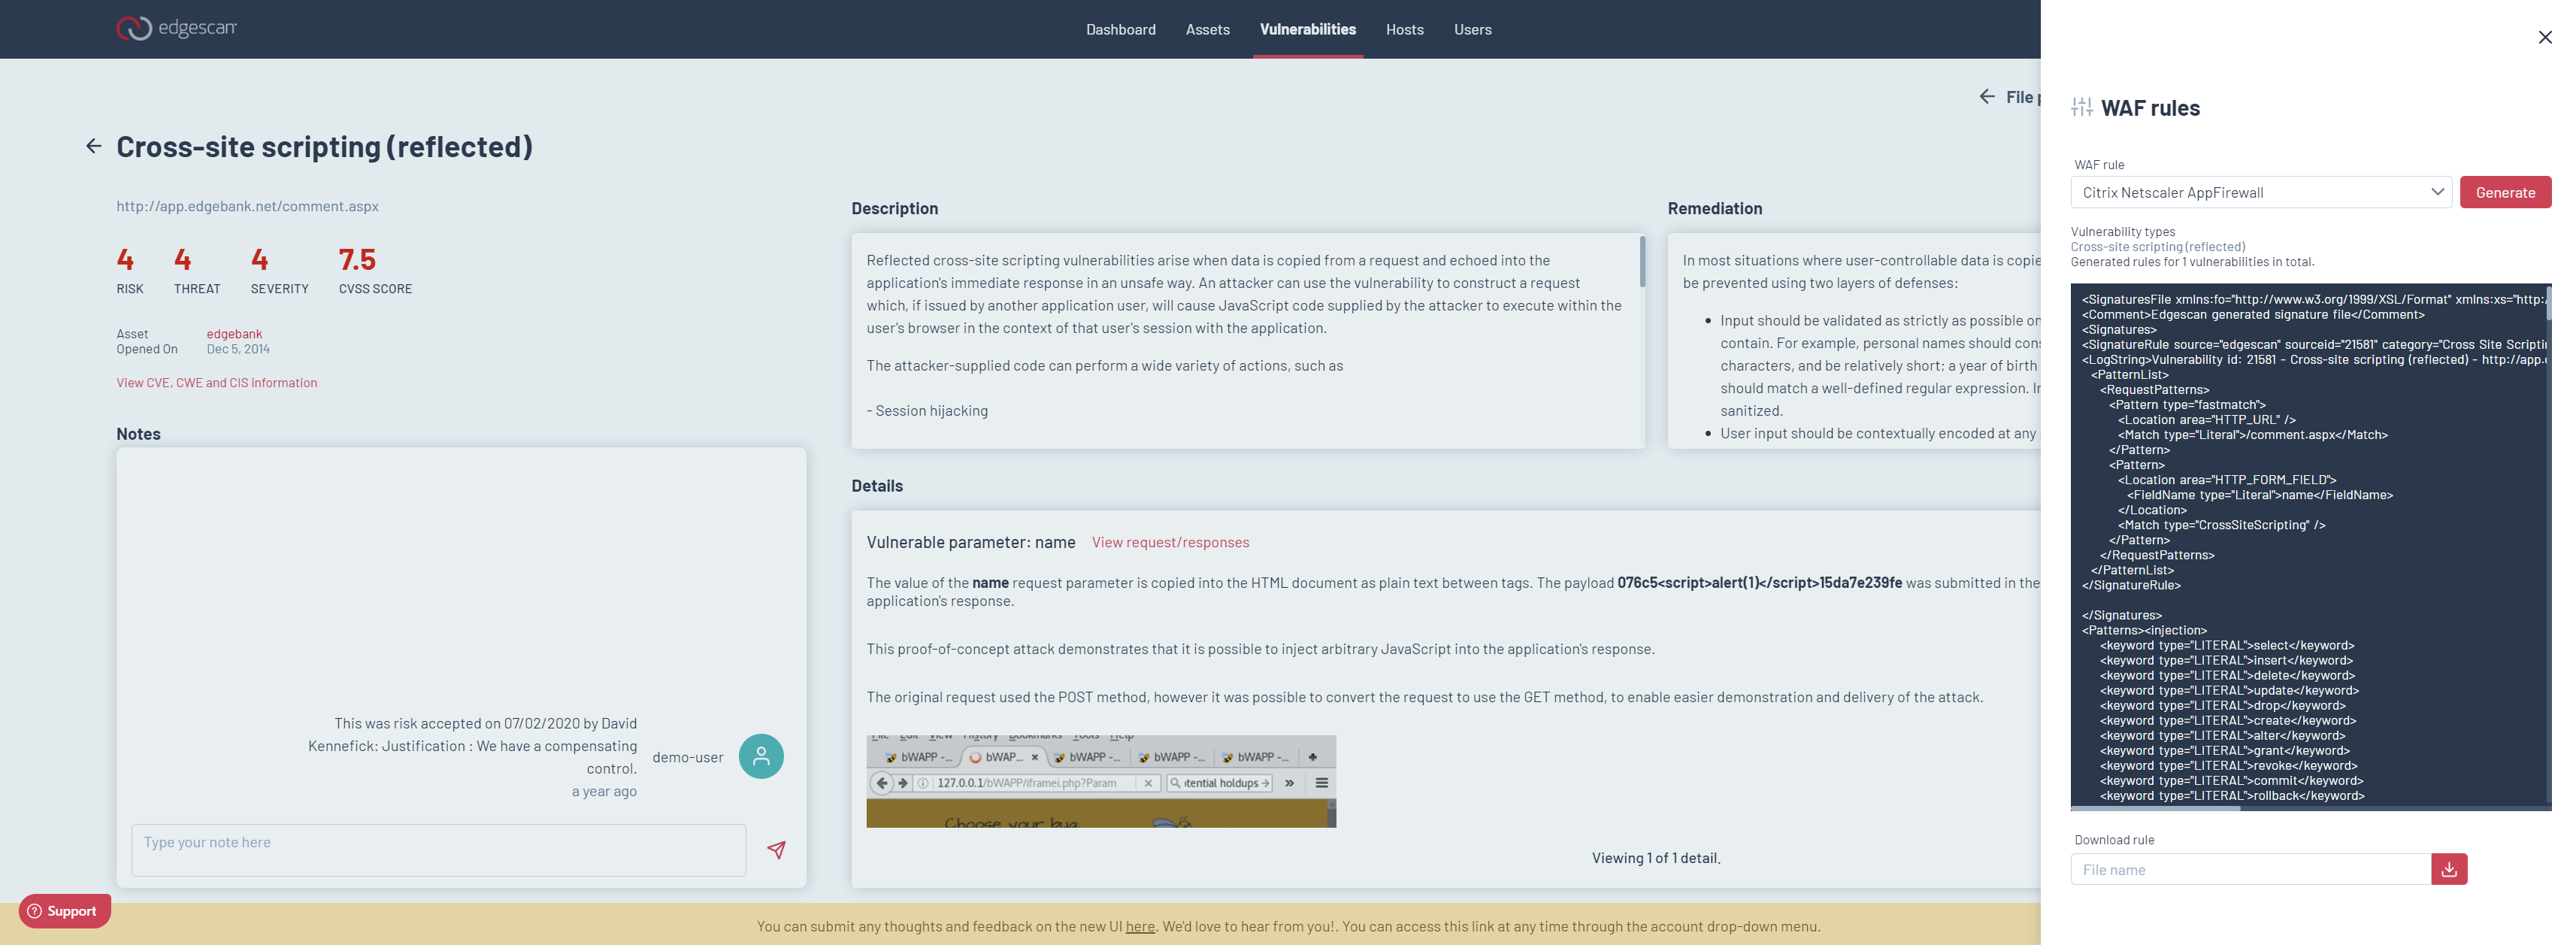Close the WAF rules panel

[x=2545, y=37]
